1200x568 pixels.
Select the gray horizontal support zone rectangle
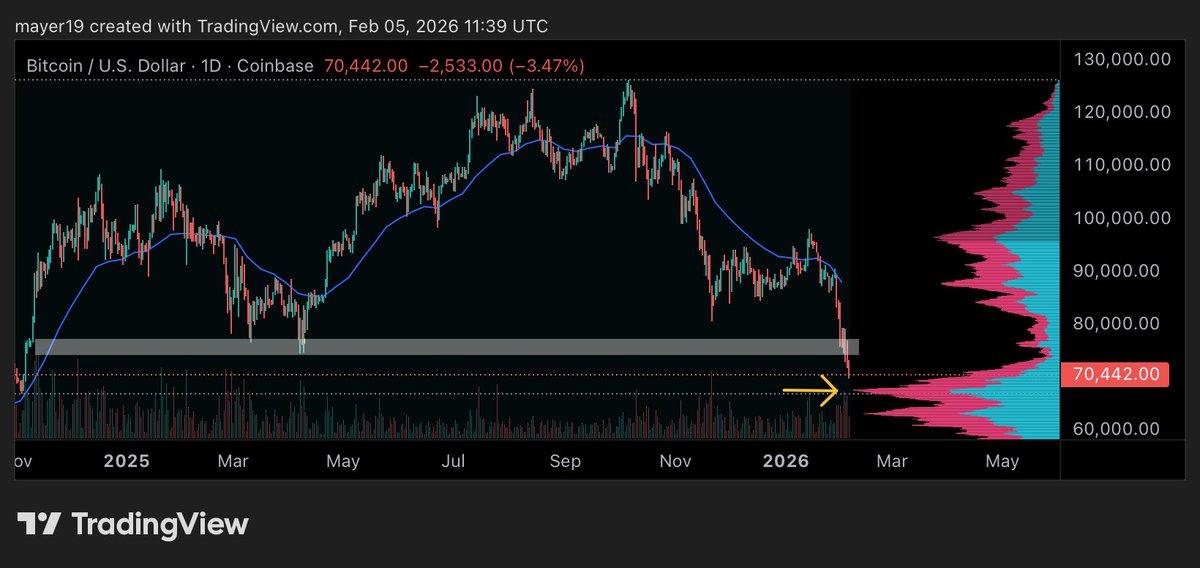pyautogui.click(x=446, y=347)
